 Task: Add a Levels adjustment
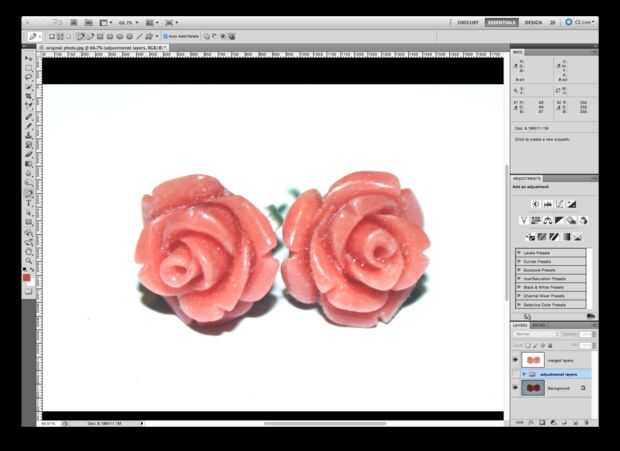click(x=548, y=204)
